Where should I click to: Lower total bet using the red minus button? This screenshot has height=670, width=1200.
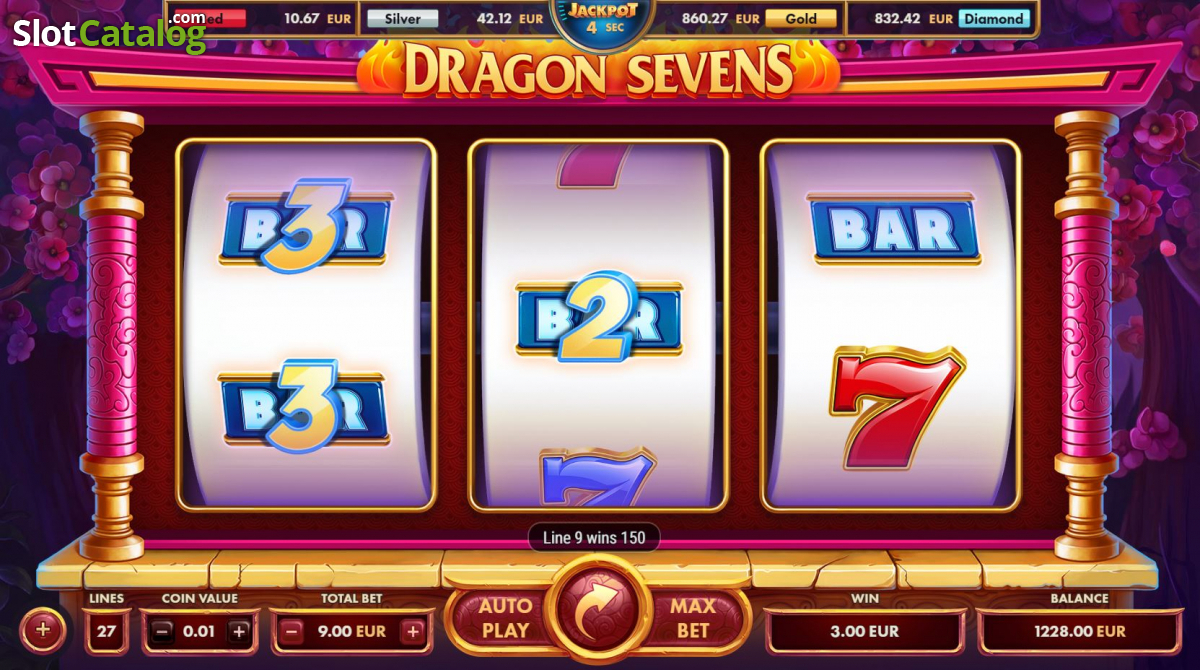291,631
